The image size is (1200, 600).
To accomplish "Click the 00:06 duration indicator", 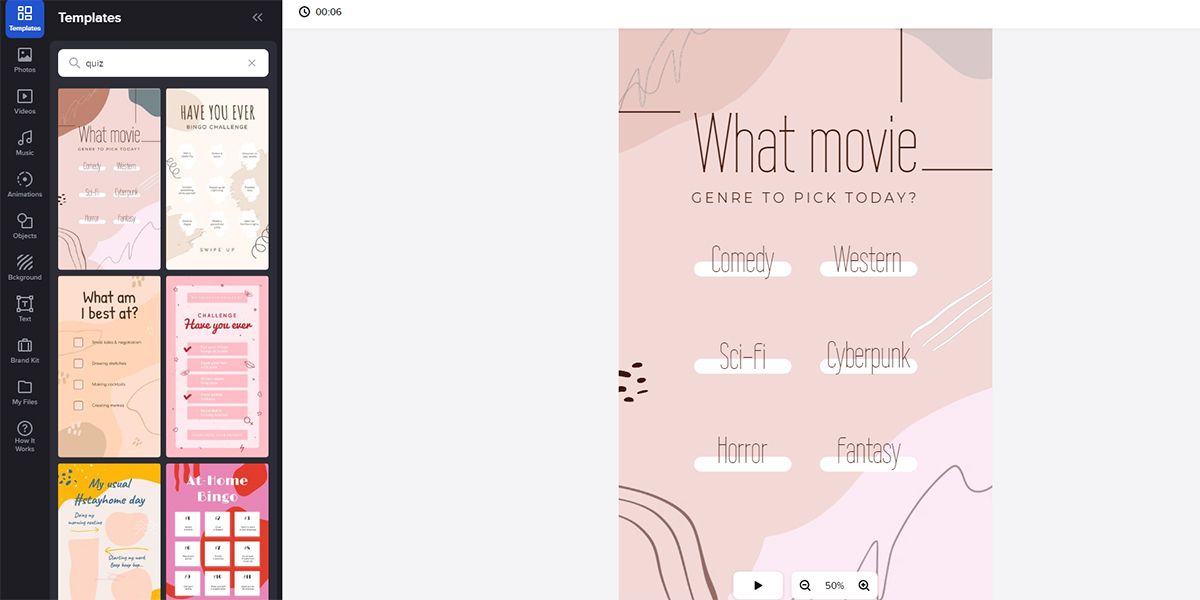I will pos(328,12).
